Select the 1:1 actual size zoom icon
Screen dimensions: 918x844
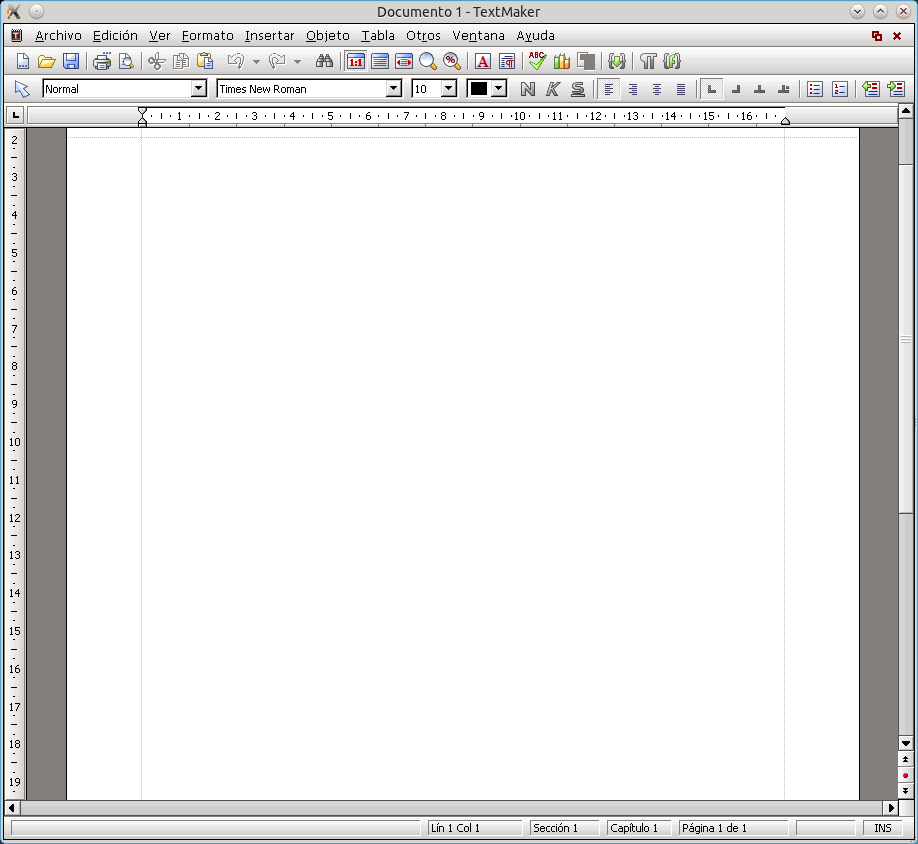click(x=356, y=61)
